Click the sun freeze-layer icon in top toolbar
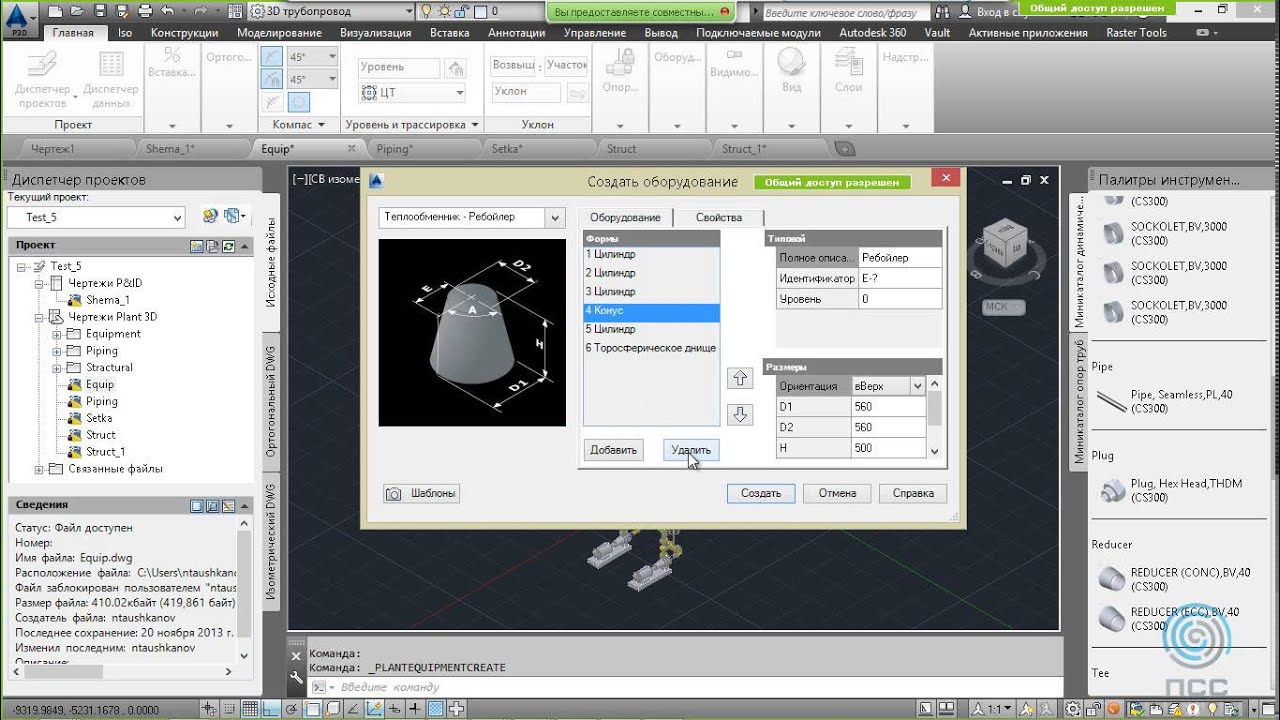 [445, 11]
